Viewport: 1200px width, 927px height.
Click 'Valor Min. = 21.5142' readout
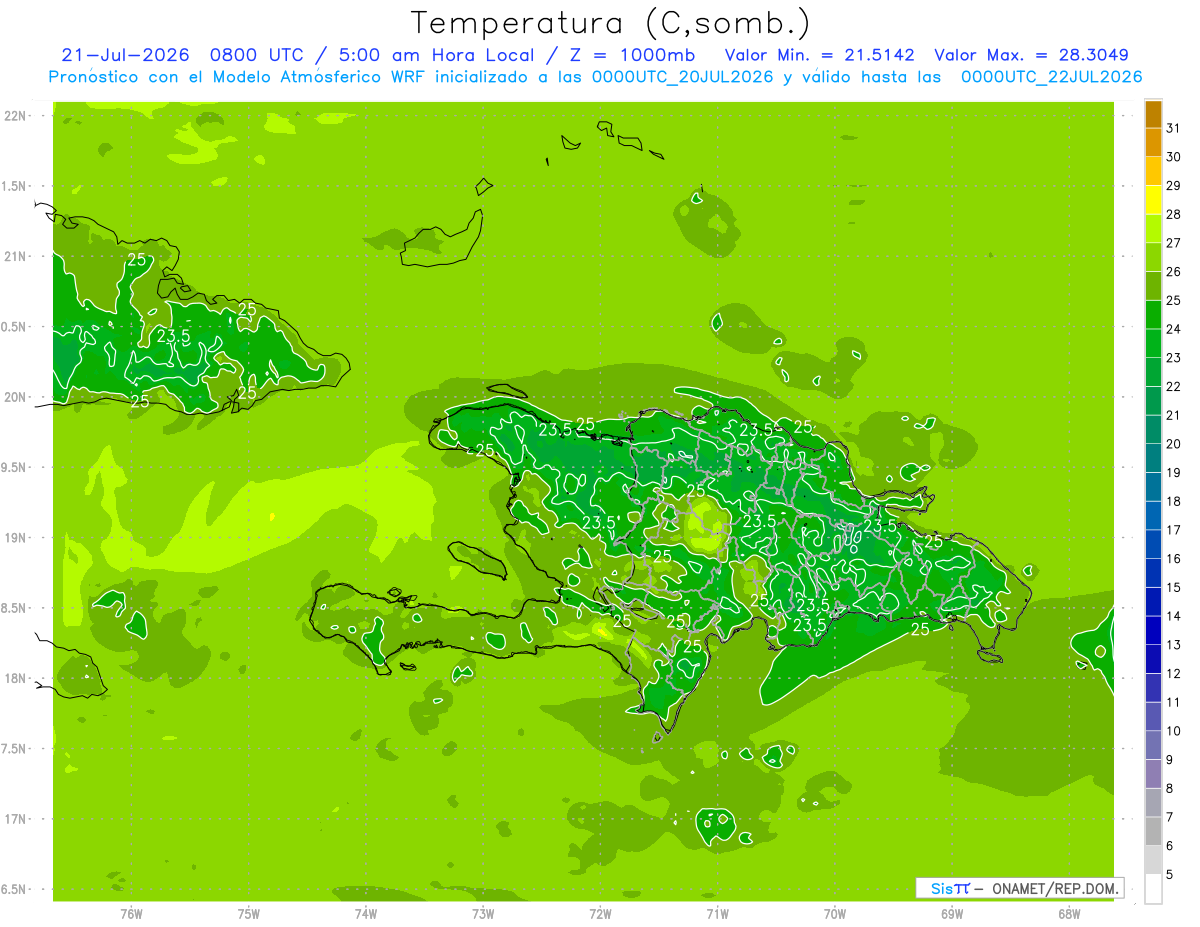click(820, 55)
